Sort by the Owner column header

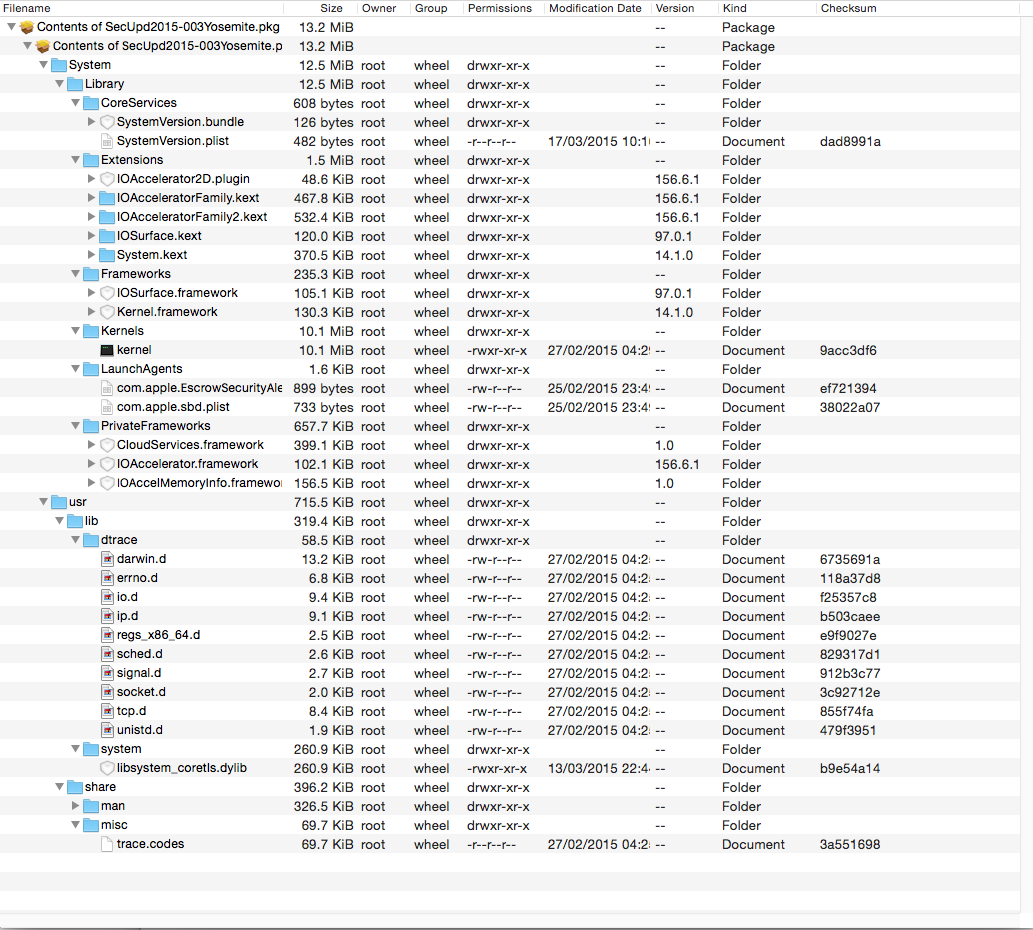pyautogui.click(x=383, y=8)
